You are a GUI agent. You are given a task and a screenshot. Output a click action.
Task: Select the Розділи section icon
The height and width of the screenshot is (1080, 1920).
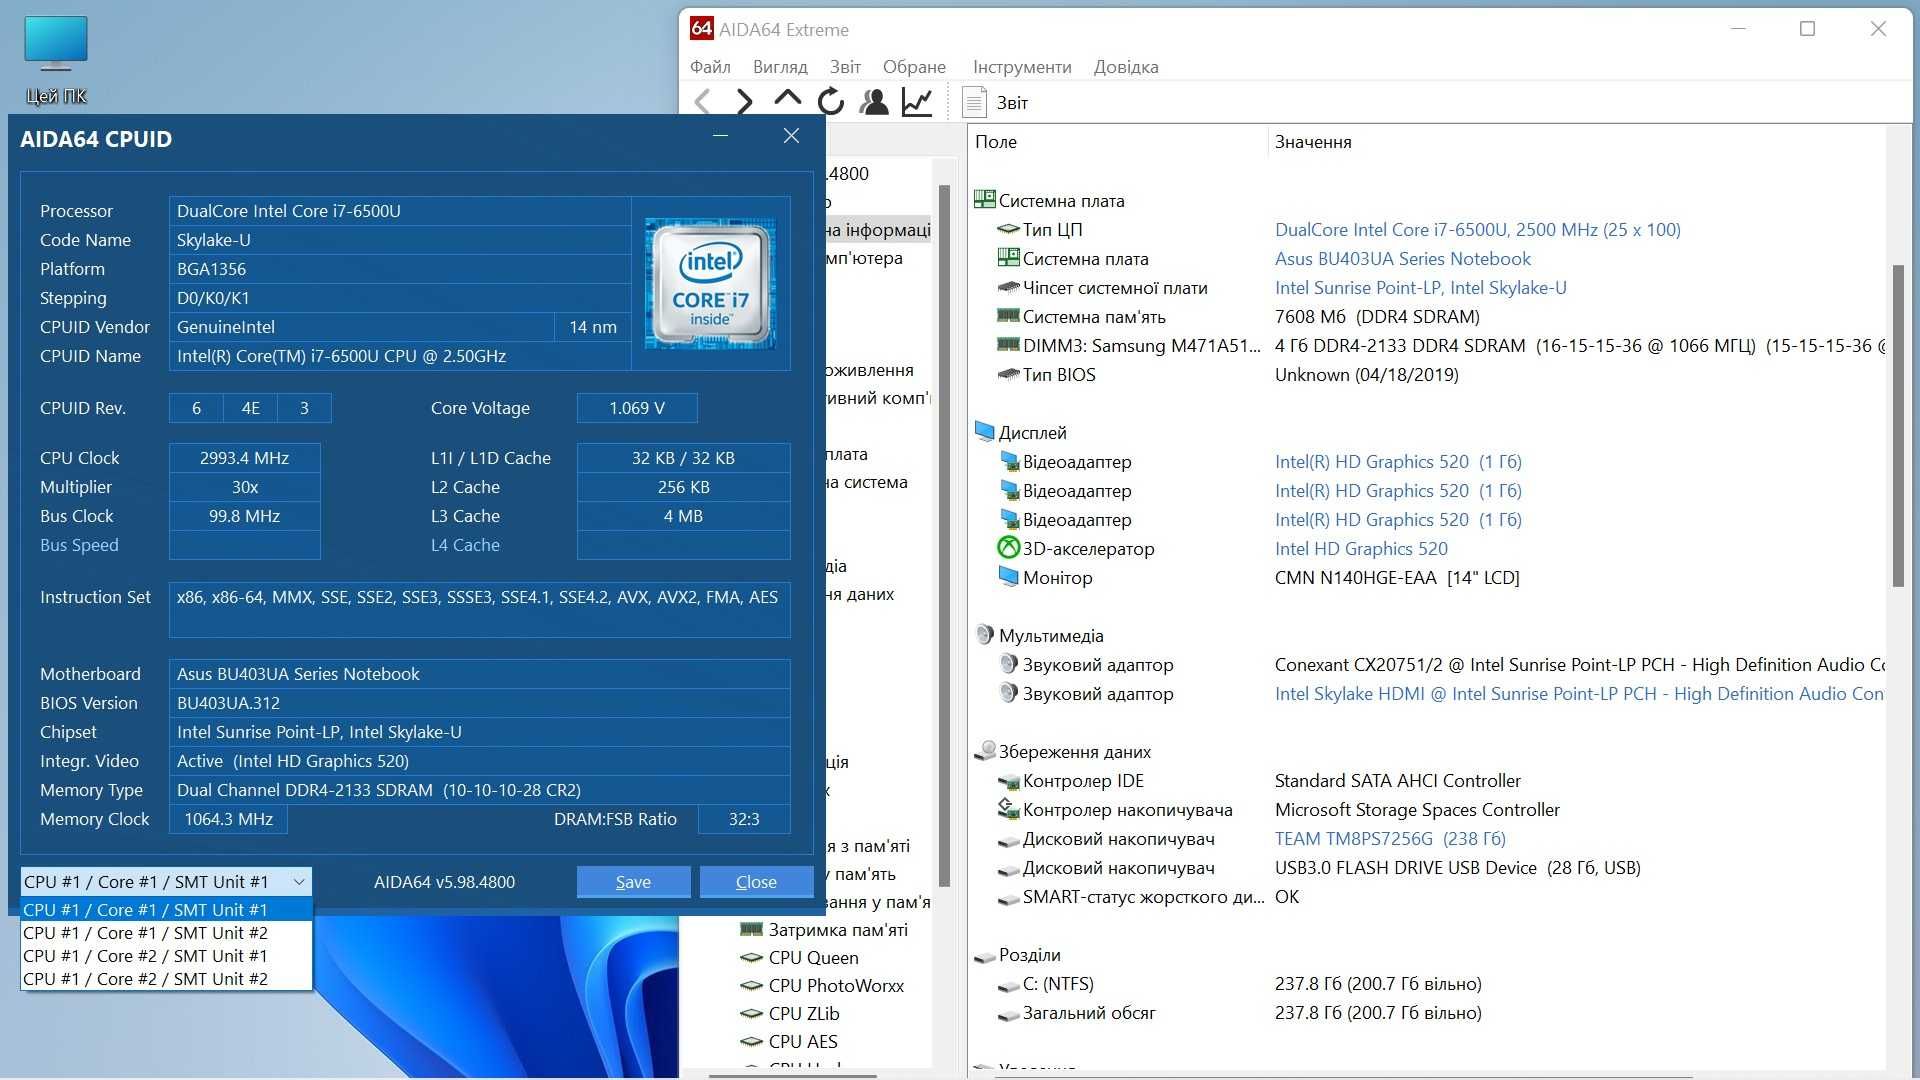click(x=984, y=955)
